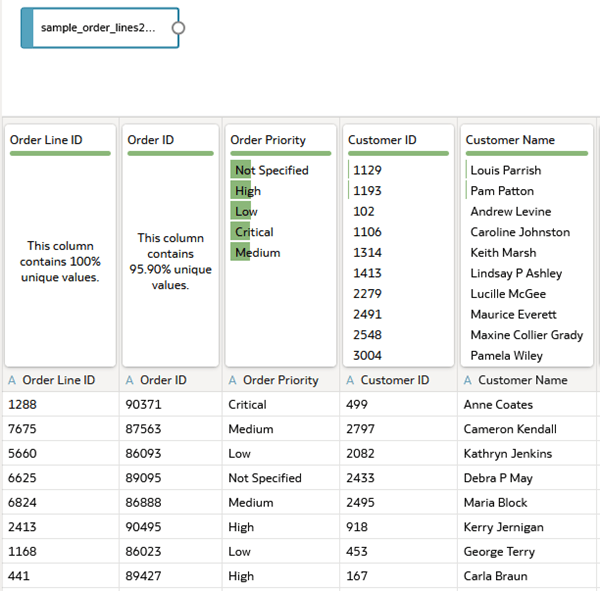This screenshot has height=591, width=600.
Task: Select Maurice Everett in Customer Name tile
Action: point(513,314)
